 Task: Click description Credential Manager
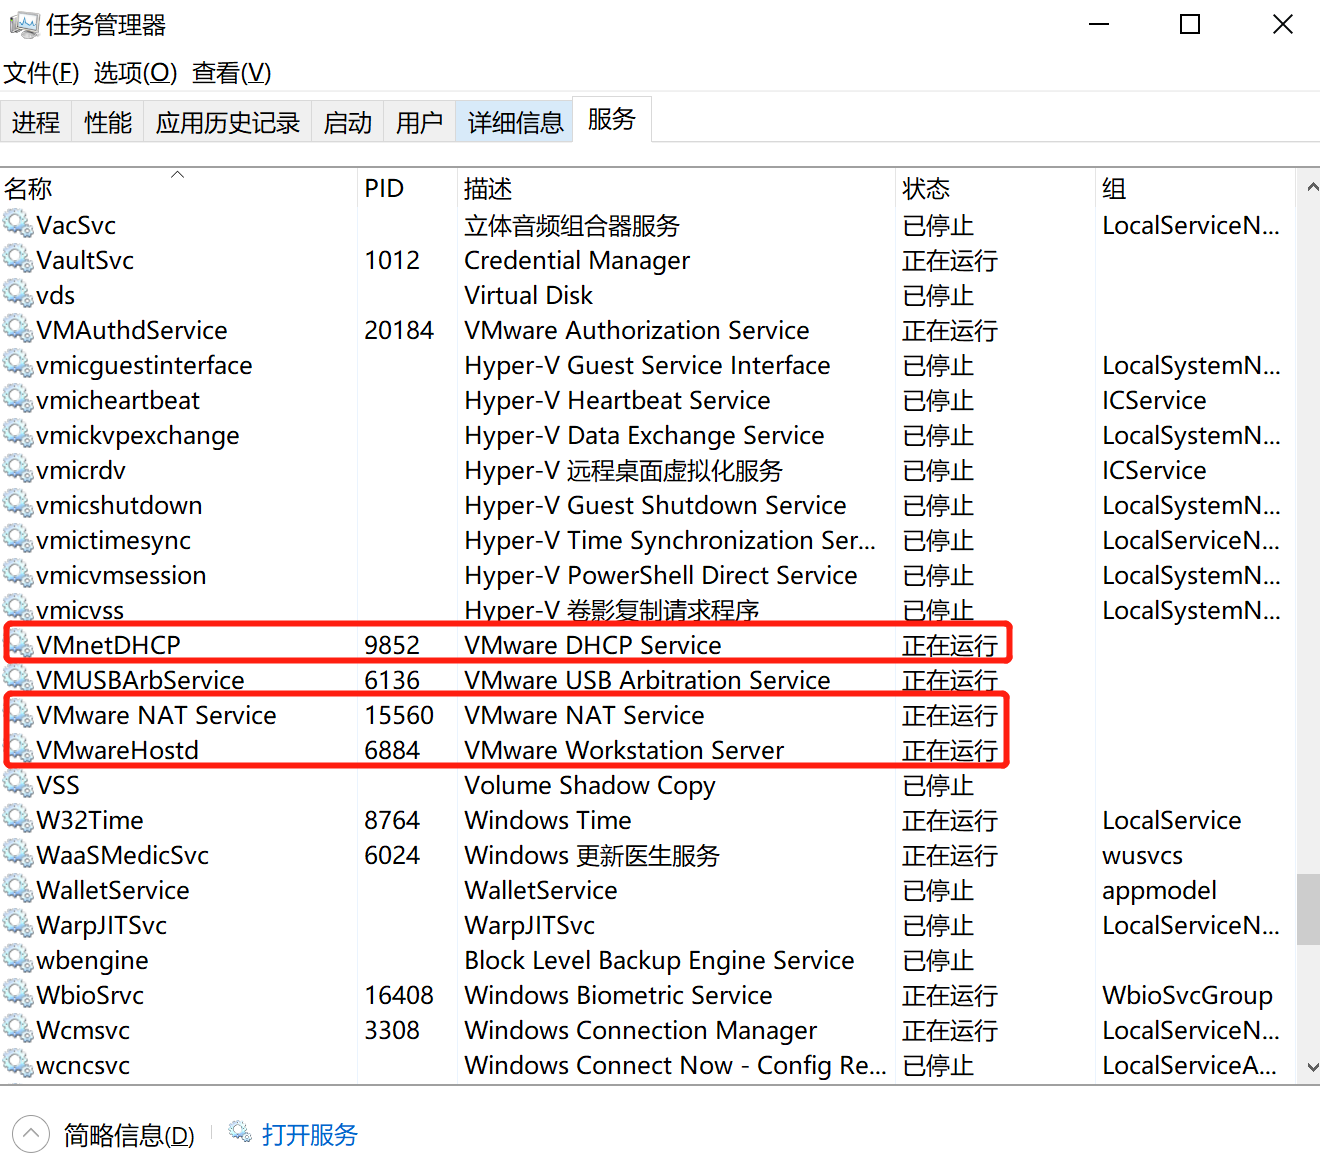pos(577,260)
